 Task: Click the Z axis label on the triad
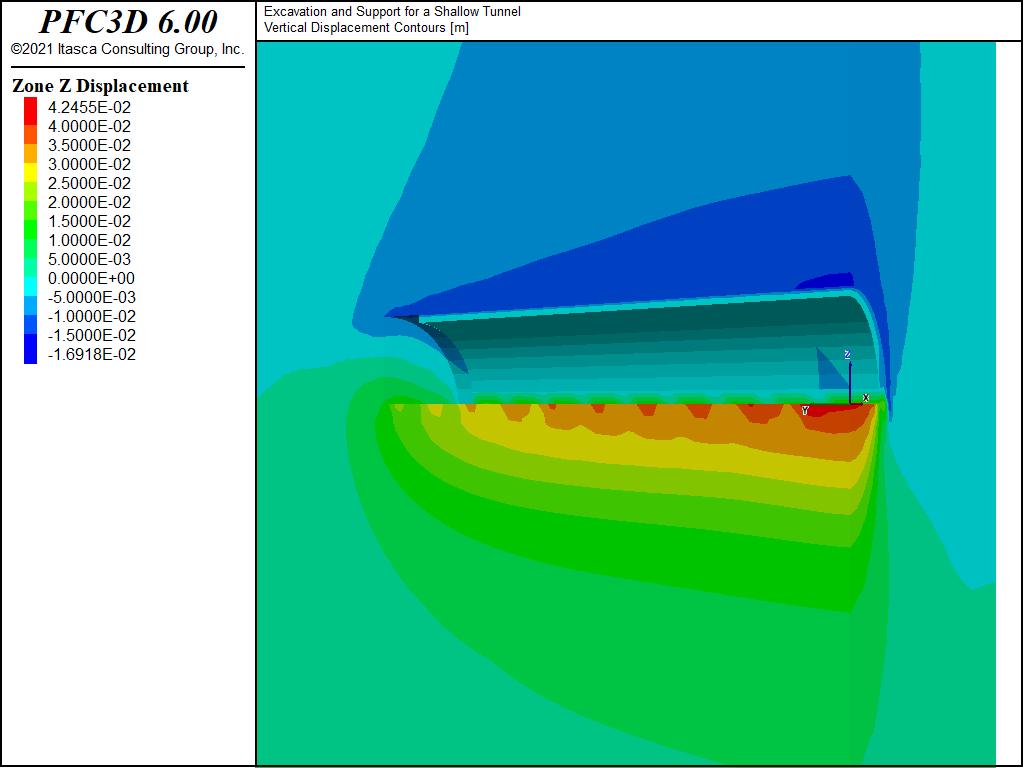coord(847,355)
